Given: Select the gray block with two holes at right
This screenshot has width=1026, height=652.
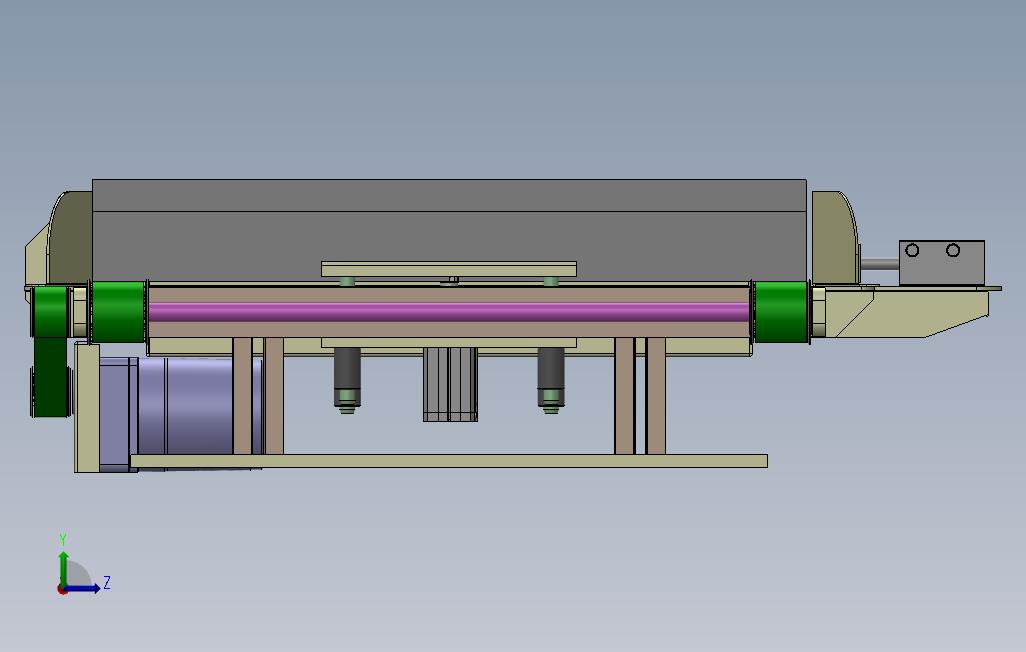Looking at the screenshot, I should (942, 263).
